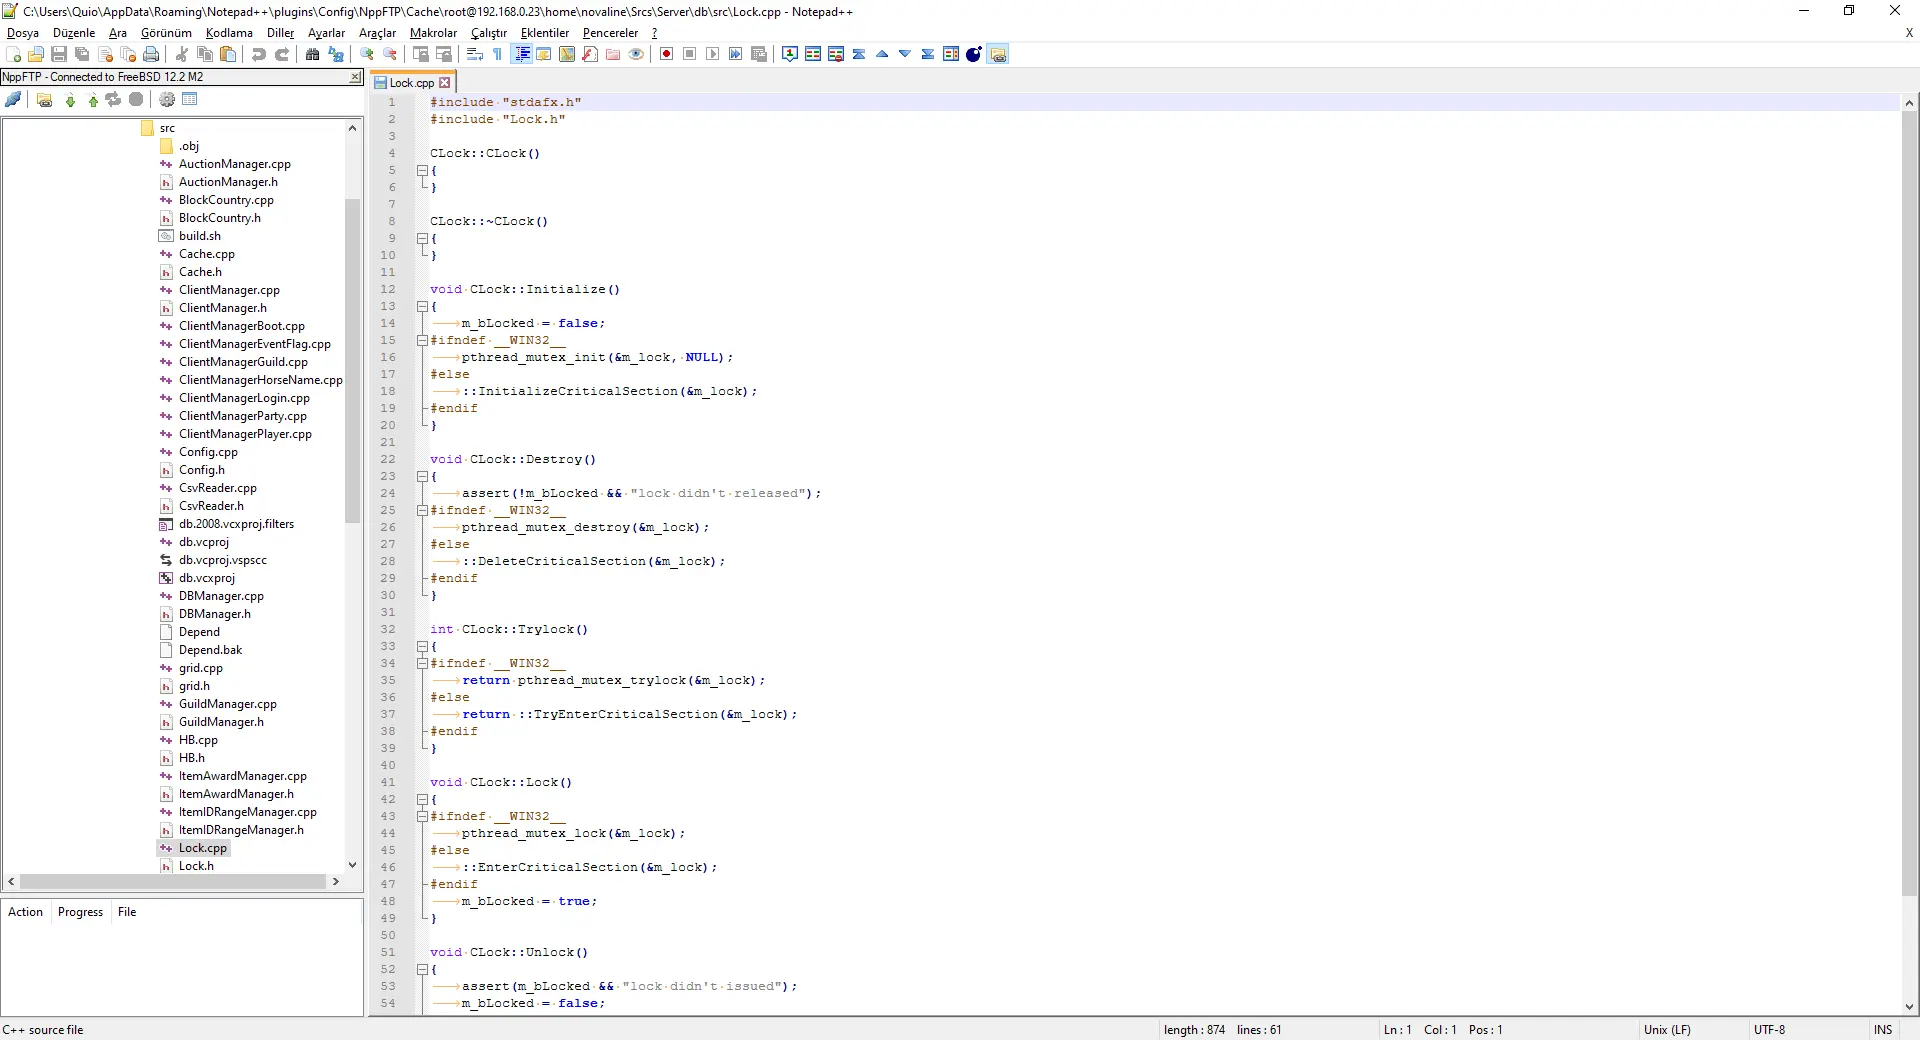1920x1040 pixels.
Task: Click the Print toolbar icon
Action: click(151, 54)
